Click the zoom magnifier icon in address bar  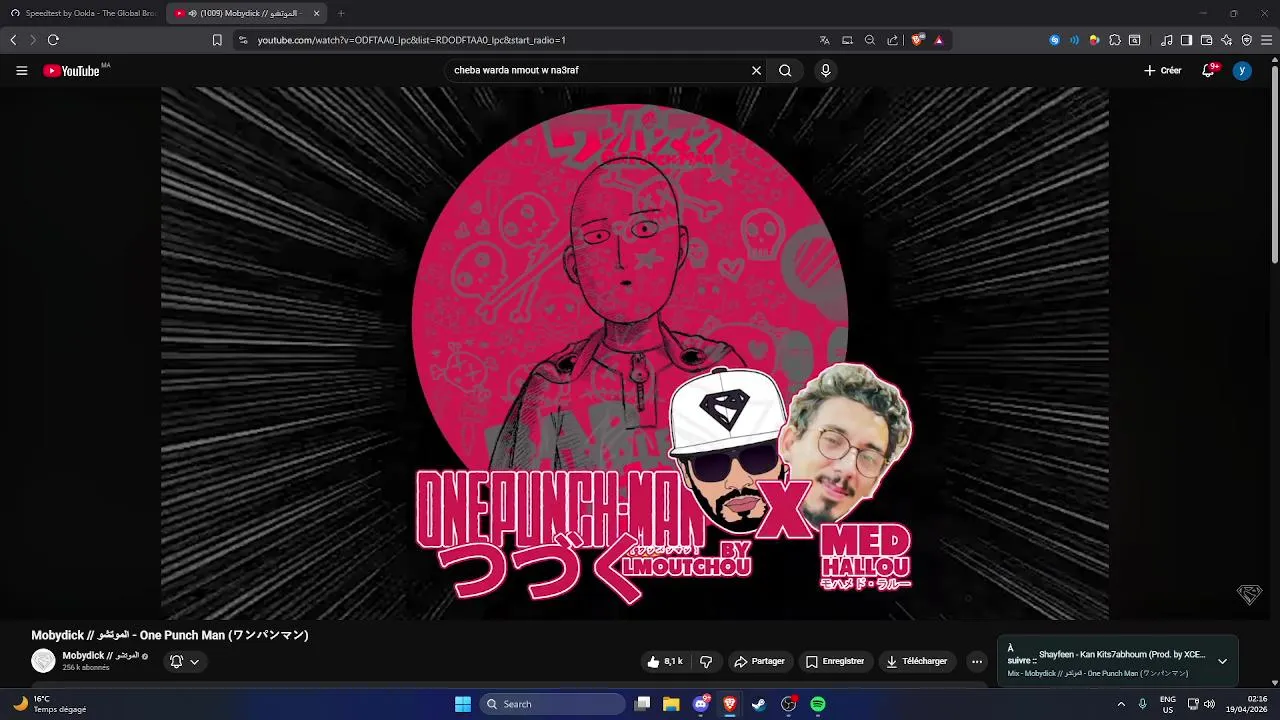coord(869,40)
